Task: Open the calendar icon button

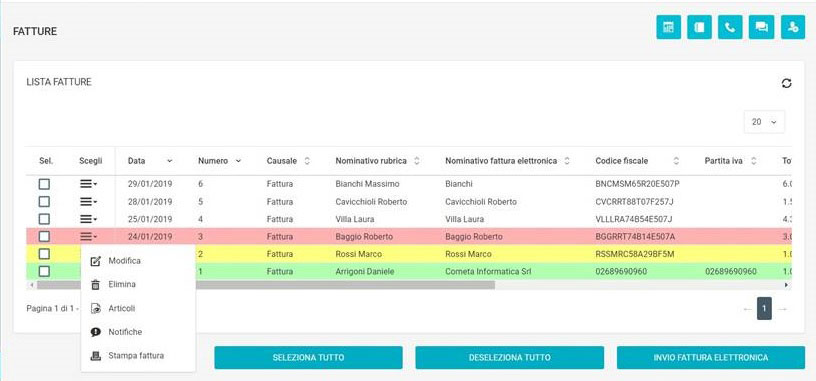Action: click(x=668, y=27)
